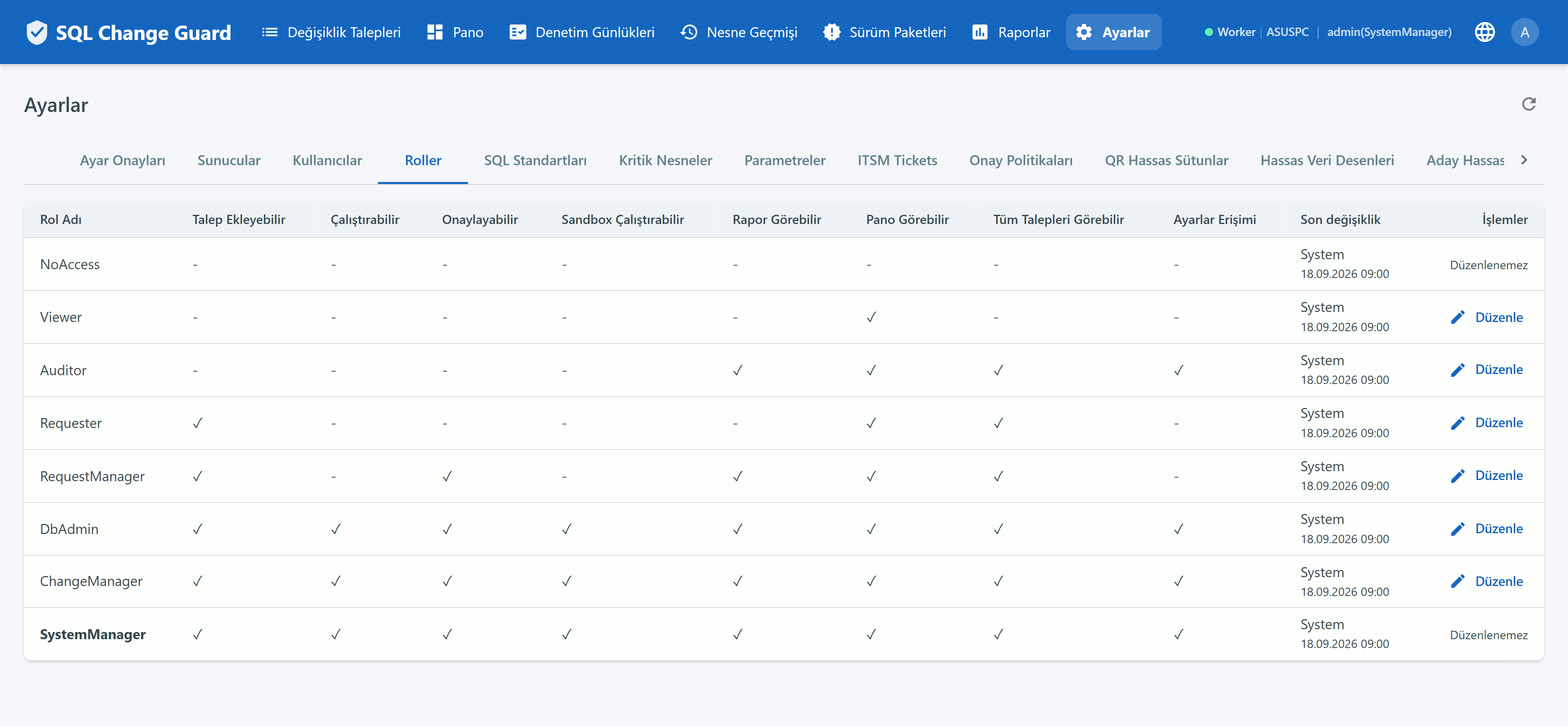The height and width of the screenshot is (726, 1568).
Task: Switch to the Ayar Onayları tab
Action: click(123, 160)
